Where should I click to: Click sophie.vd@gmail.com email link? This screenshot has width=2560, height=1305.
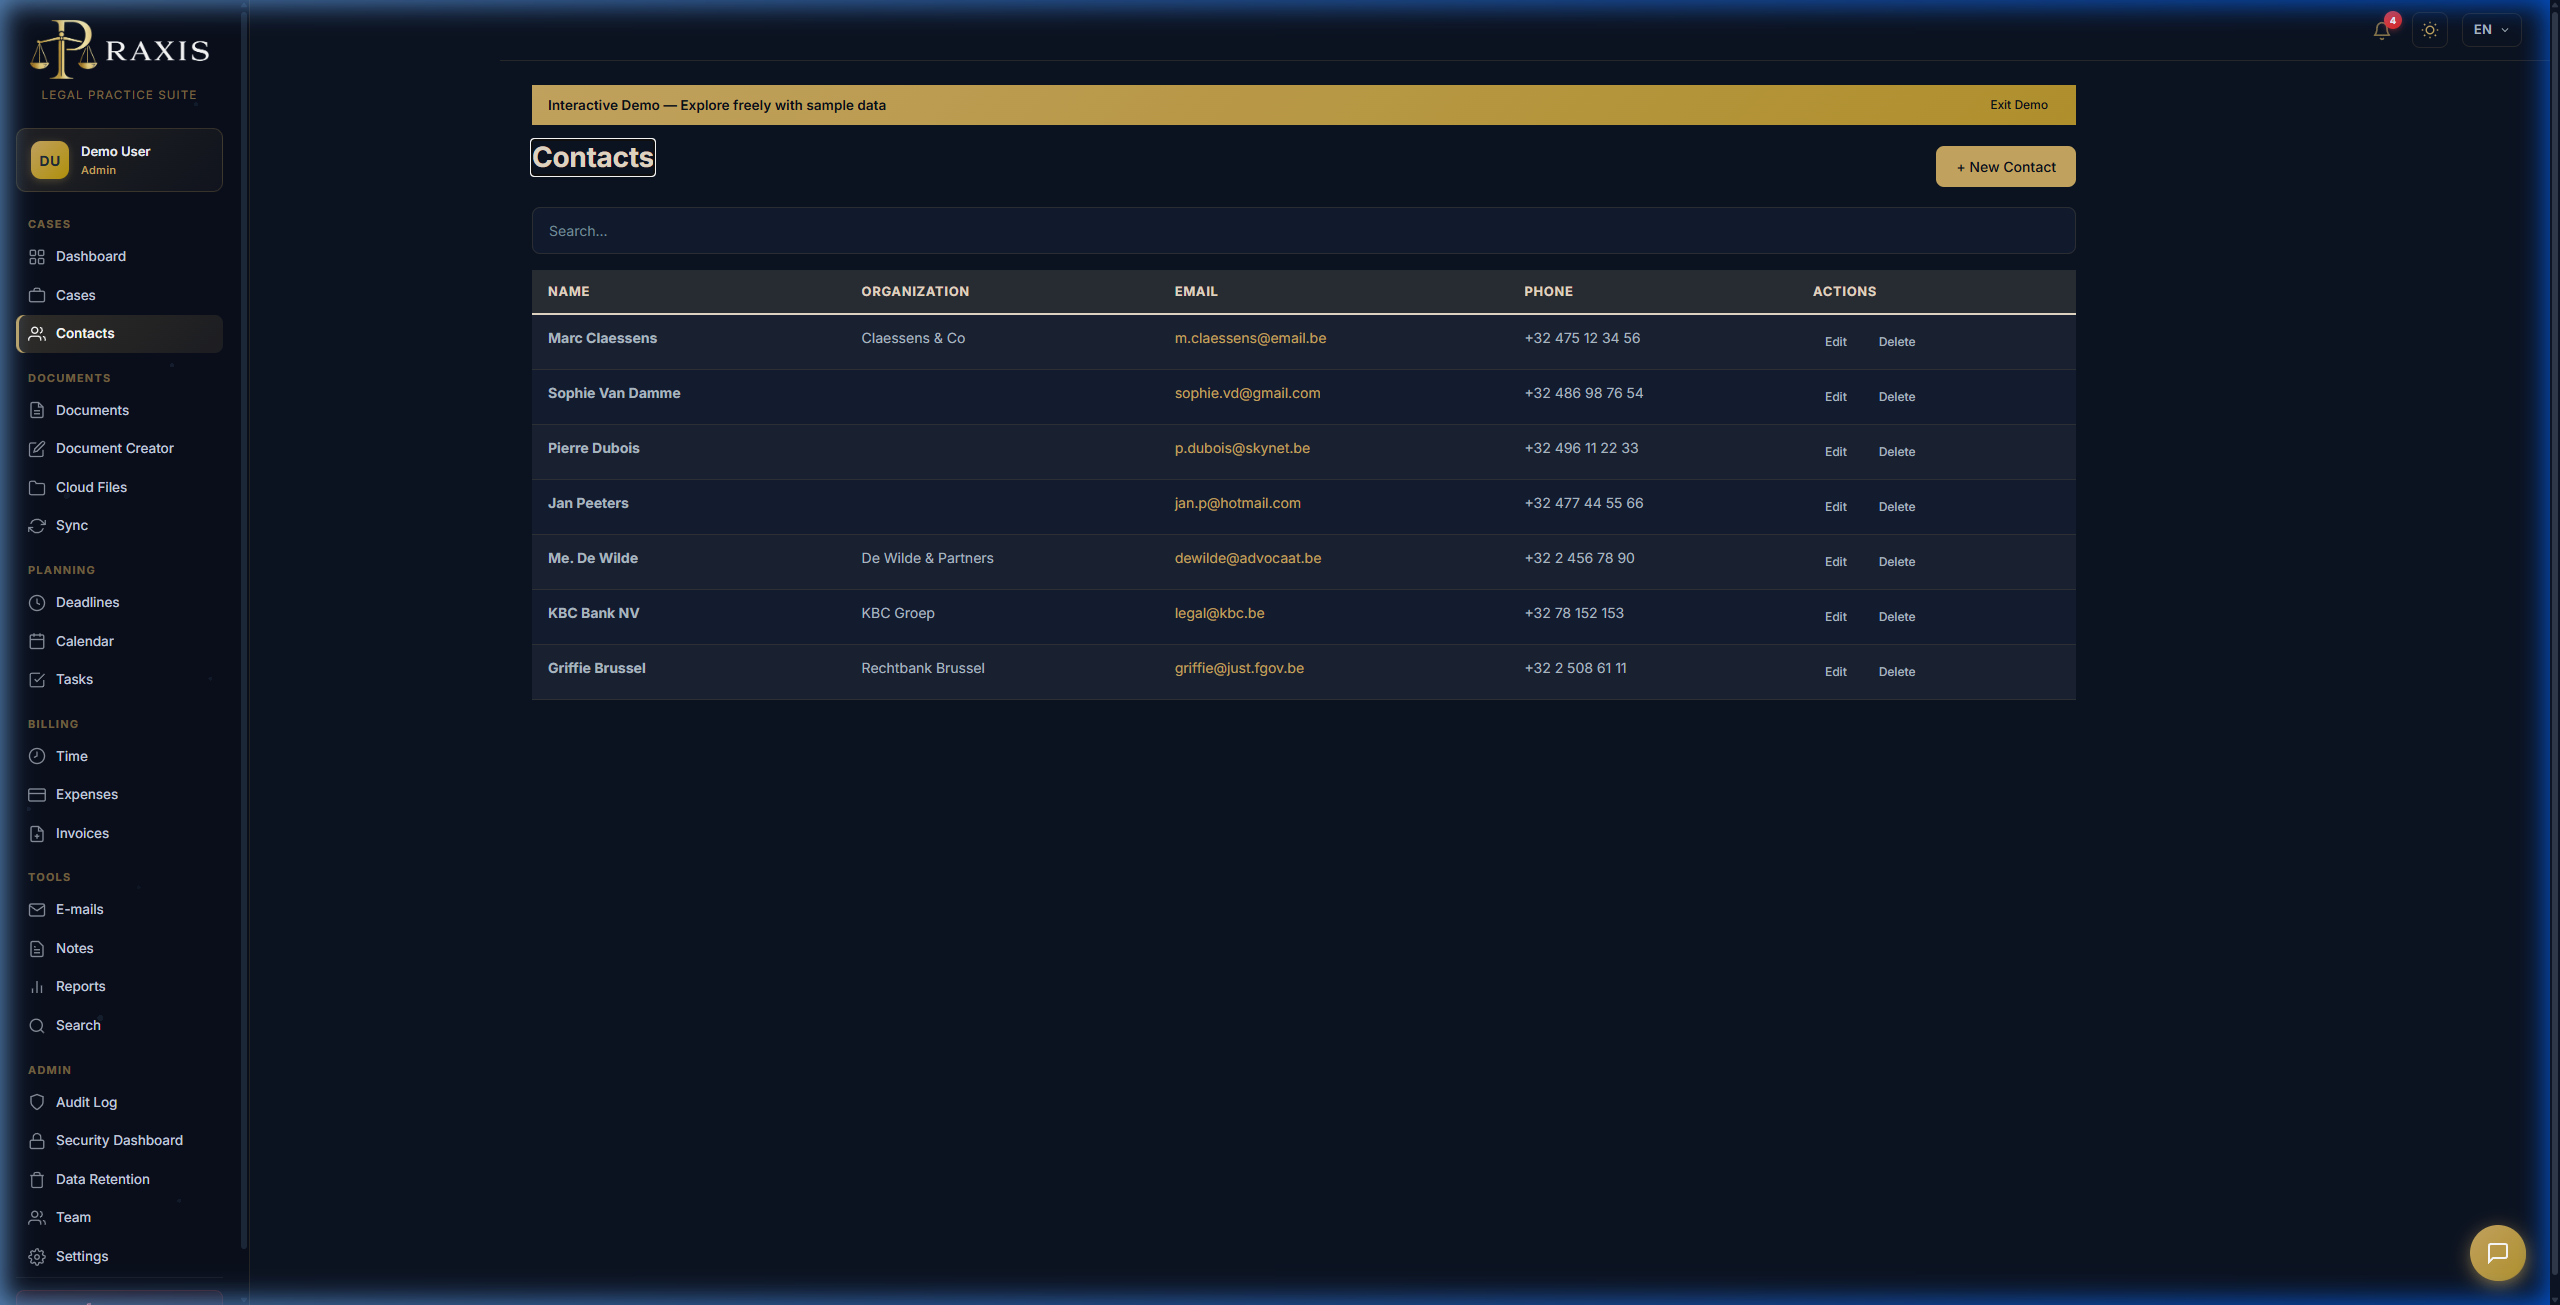click(x=1247, y=393)
